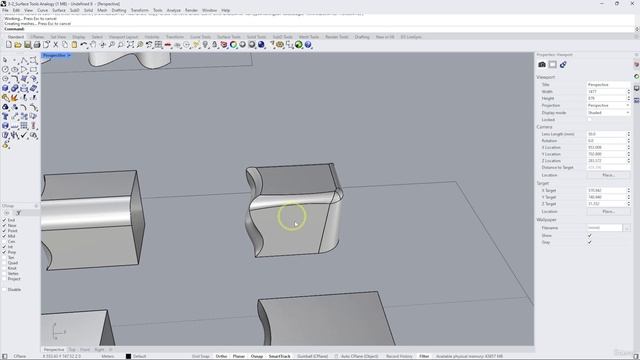Click the rectangle viewport icon in Properties panel
The width and height of the screenshot is (640, 360).
[552, 64]
